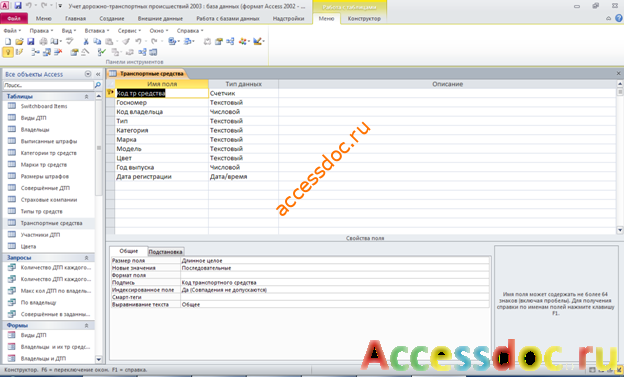Screen dimensions: 624x377
Task: Open the Правка menu
Action: [41, 31]
